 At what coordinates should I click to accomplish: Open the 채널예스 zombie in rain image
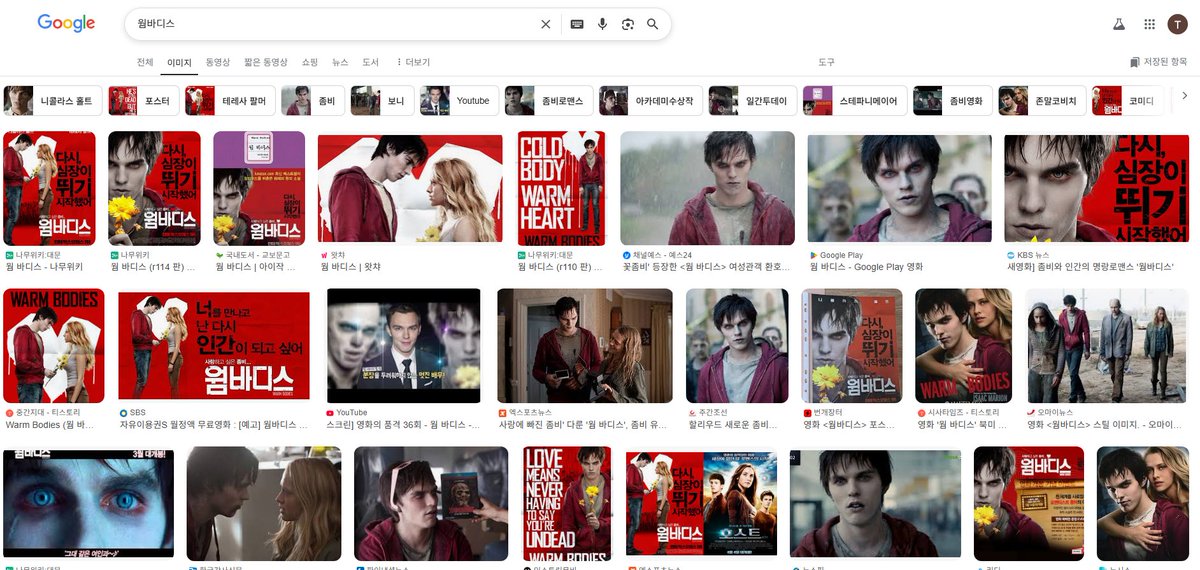707,188
